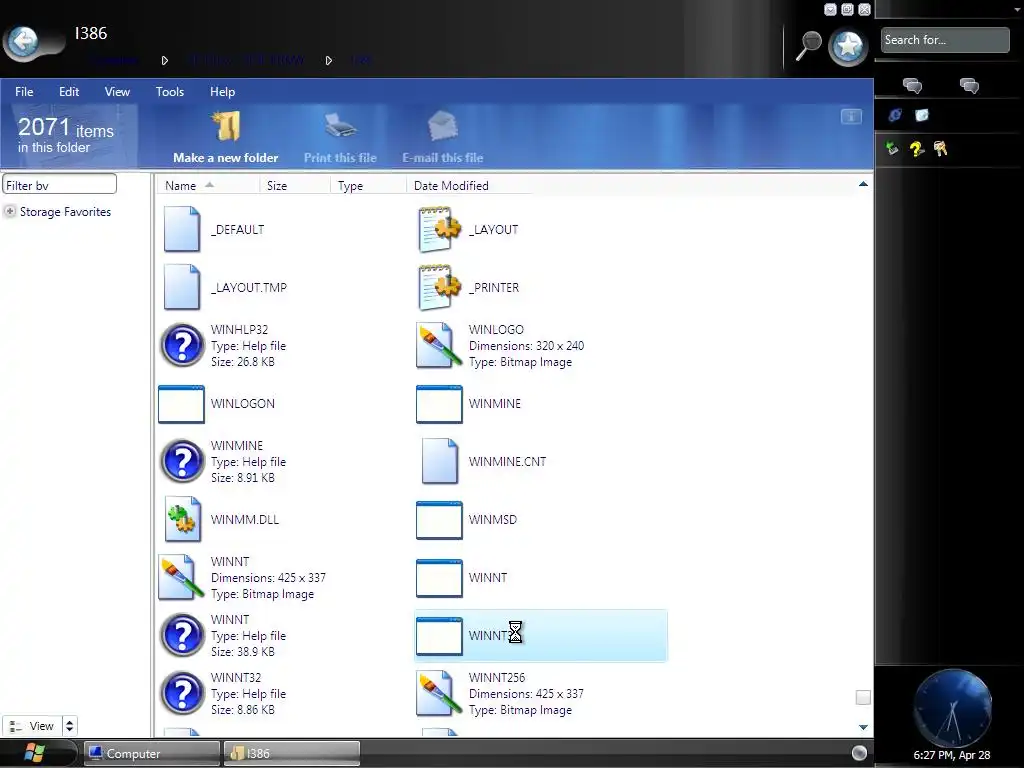The width and height of the screenshot is (1024, 768).
Task: Click Print this file
Action: (x=340, y=136)
